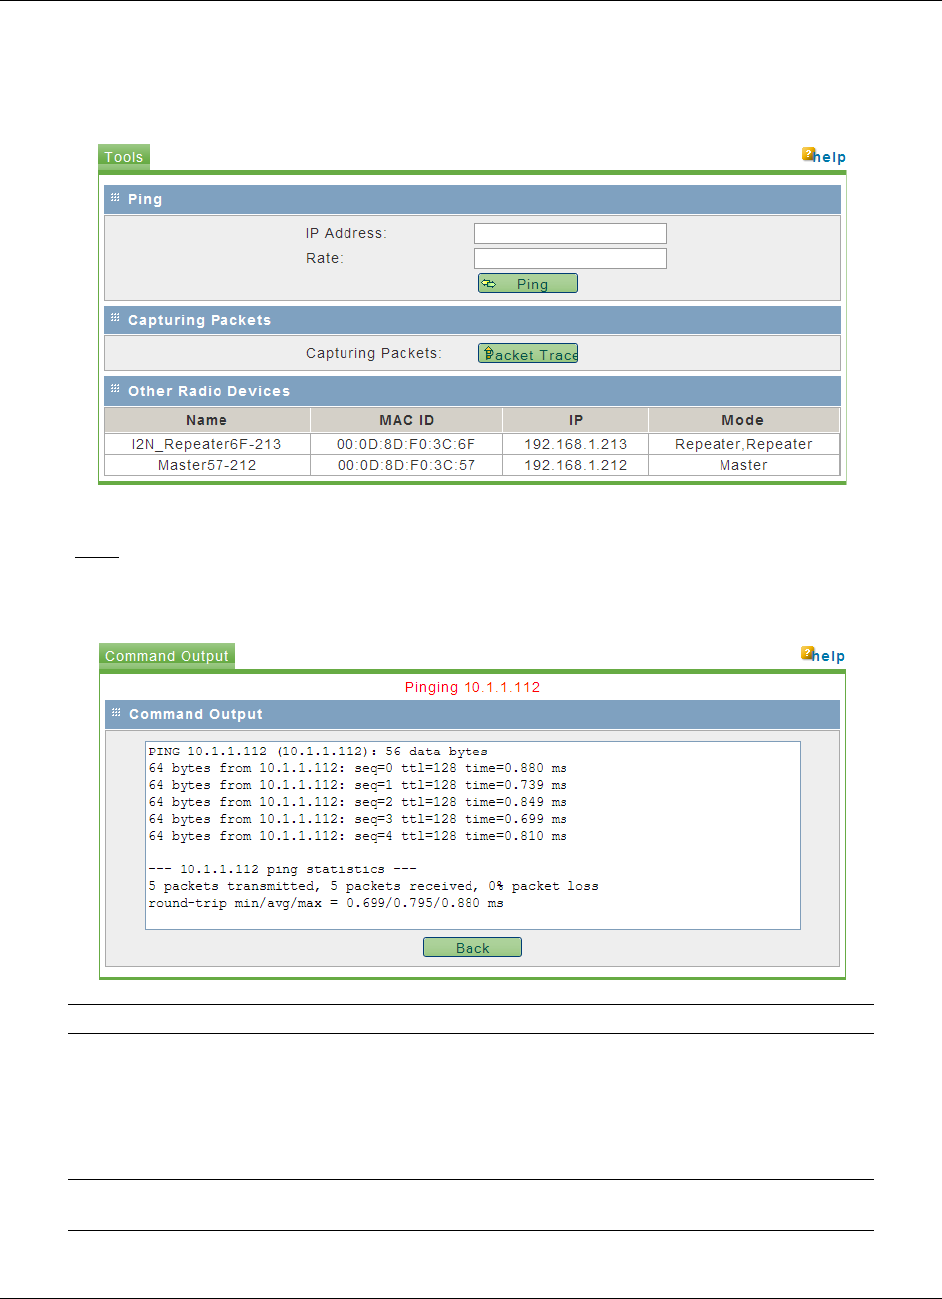Click the Master mode cell
942x1299 pixels.
(743, 465)
